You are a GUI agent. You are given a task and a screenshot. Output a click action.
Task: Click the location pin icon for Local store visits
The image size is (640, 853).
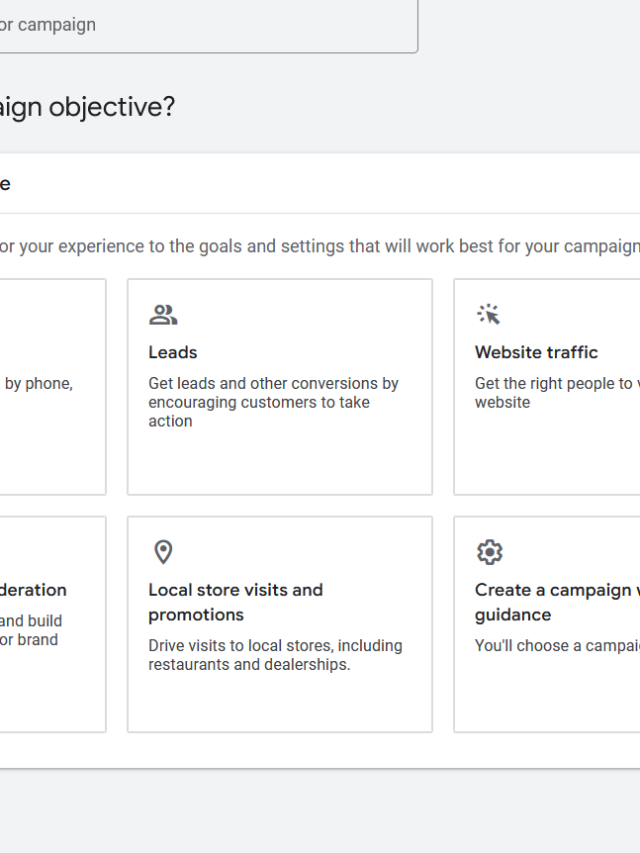pyautogui.click(x=163, y=552)
